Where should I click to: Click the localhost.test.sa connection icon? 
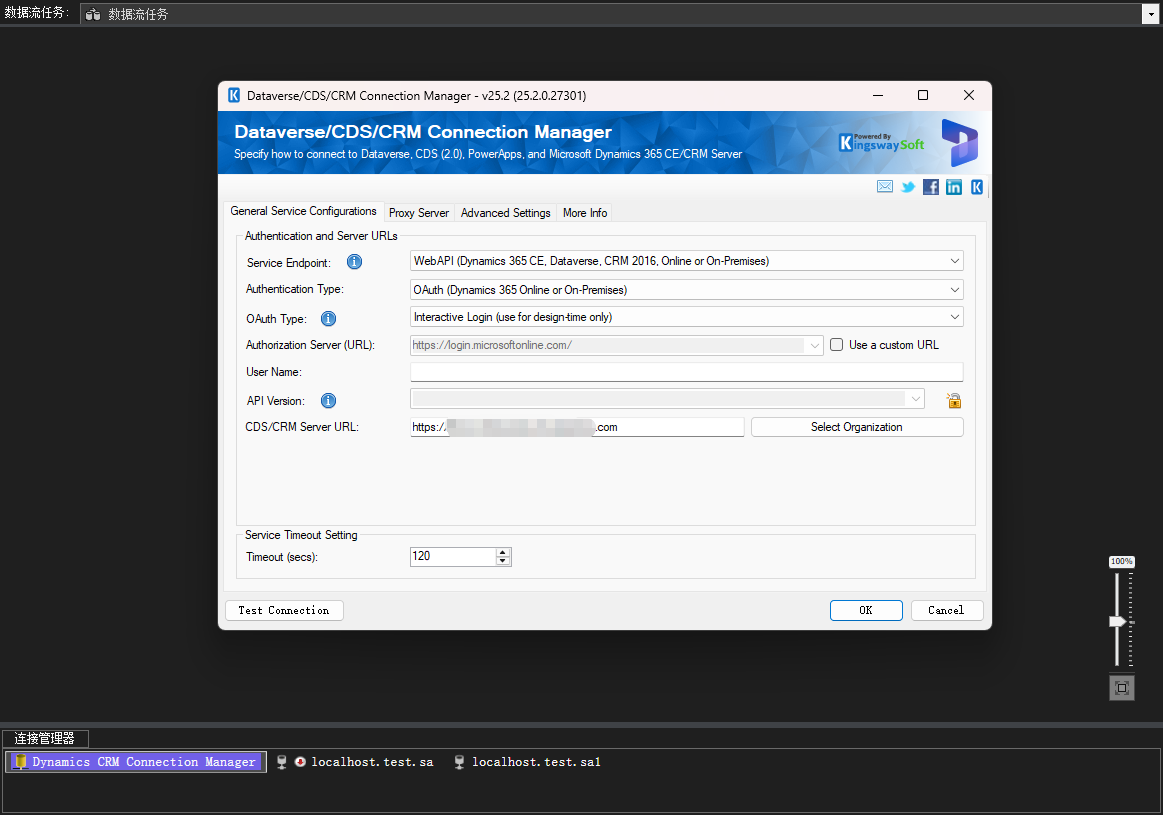point(282,762)
